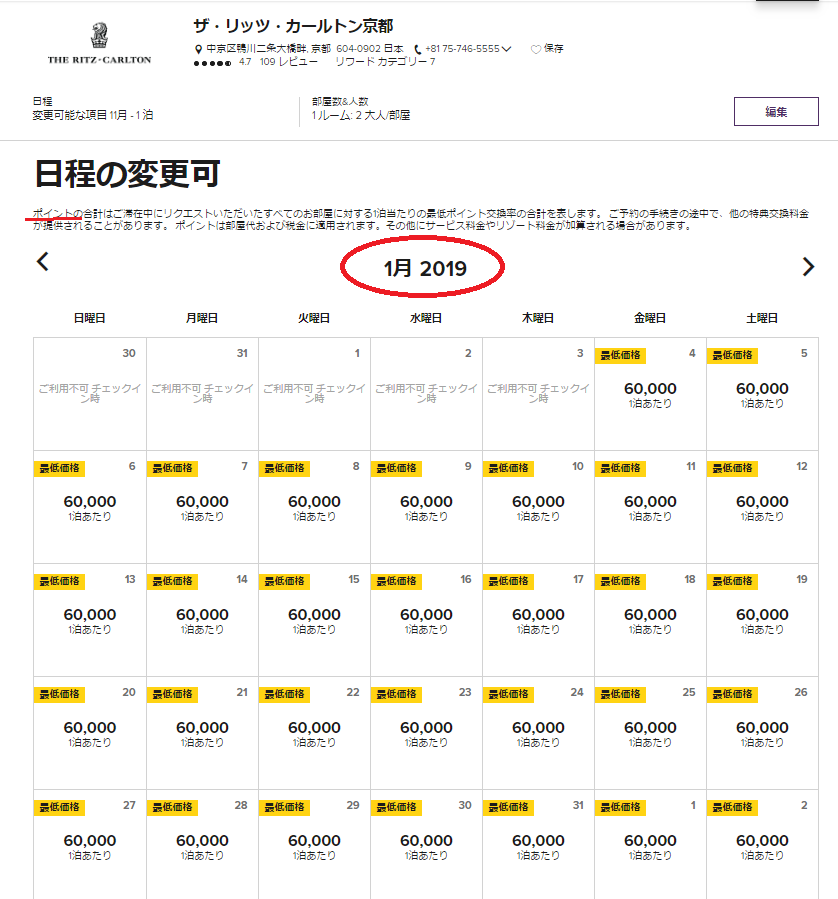Click the 最低価格 badge on January 13

click(59, 581)
